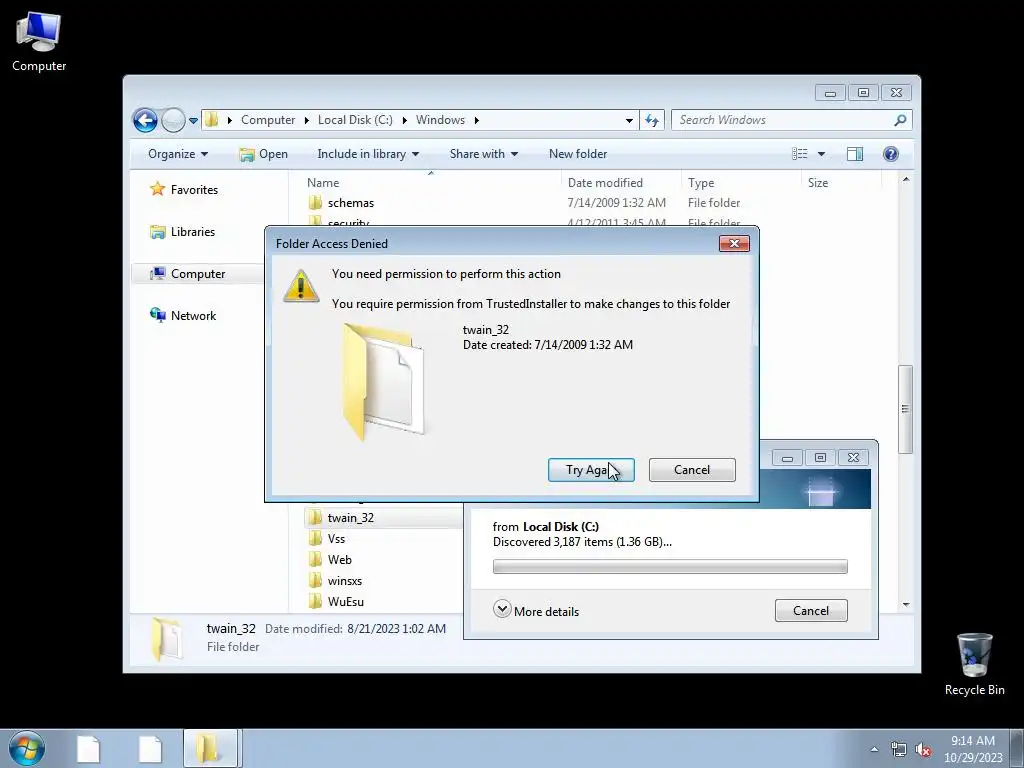The image size is (1024, 768).
Task: Open Recycle Bin desktop icon
Action: point(974,665)
